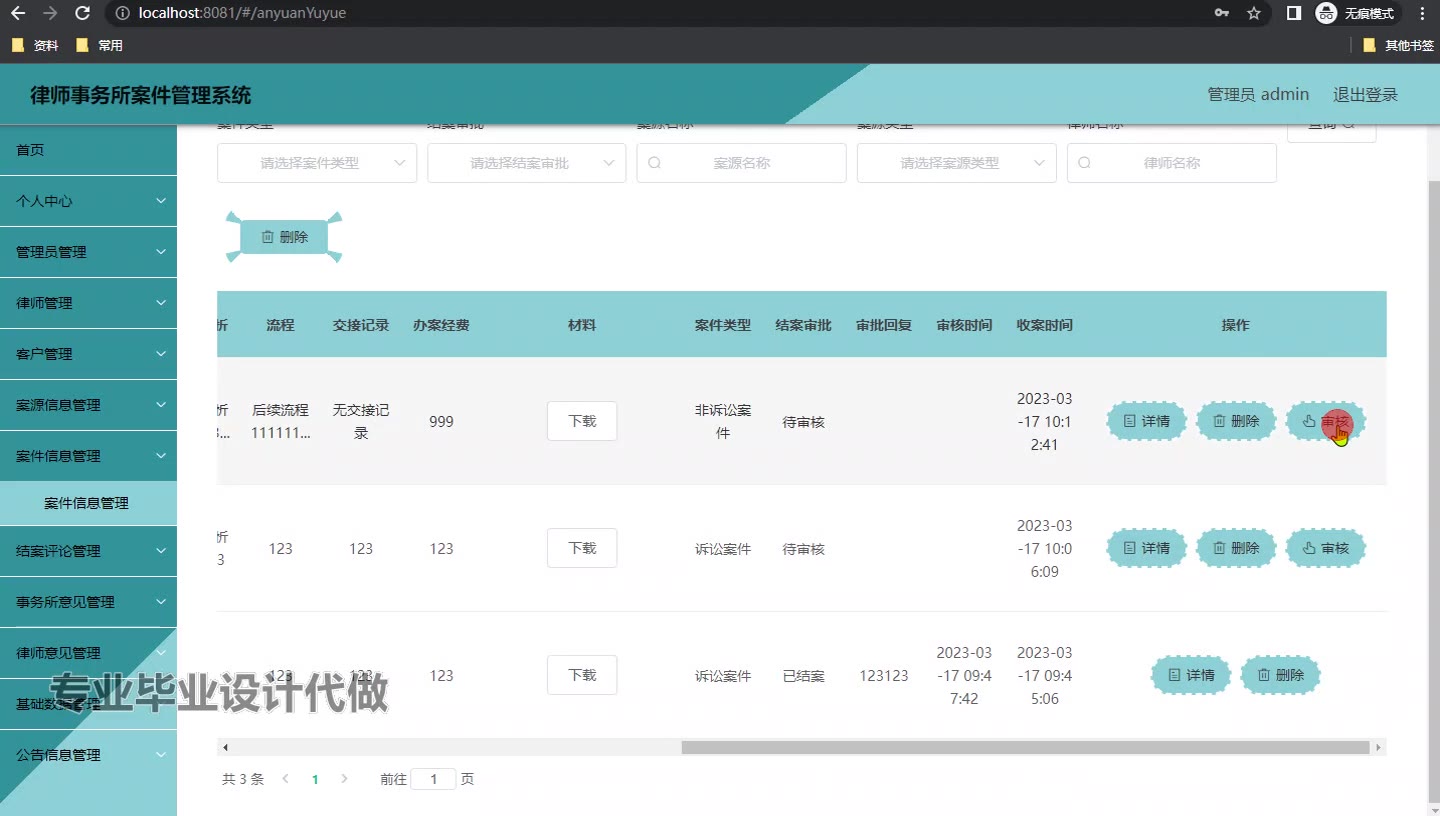The height and width of the screenshot is (816, 1440).
Task: Click the 案源名称 search input
Action: coord(742,163)
